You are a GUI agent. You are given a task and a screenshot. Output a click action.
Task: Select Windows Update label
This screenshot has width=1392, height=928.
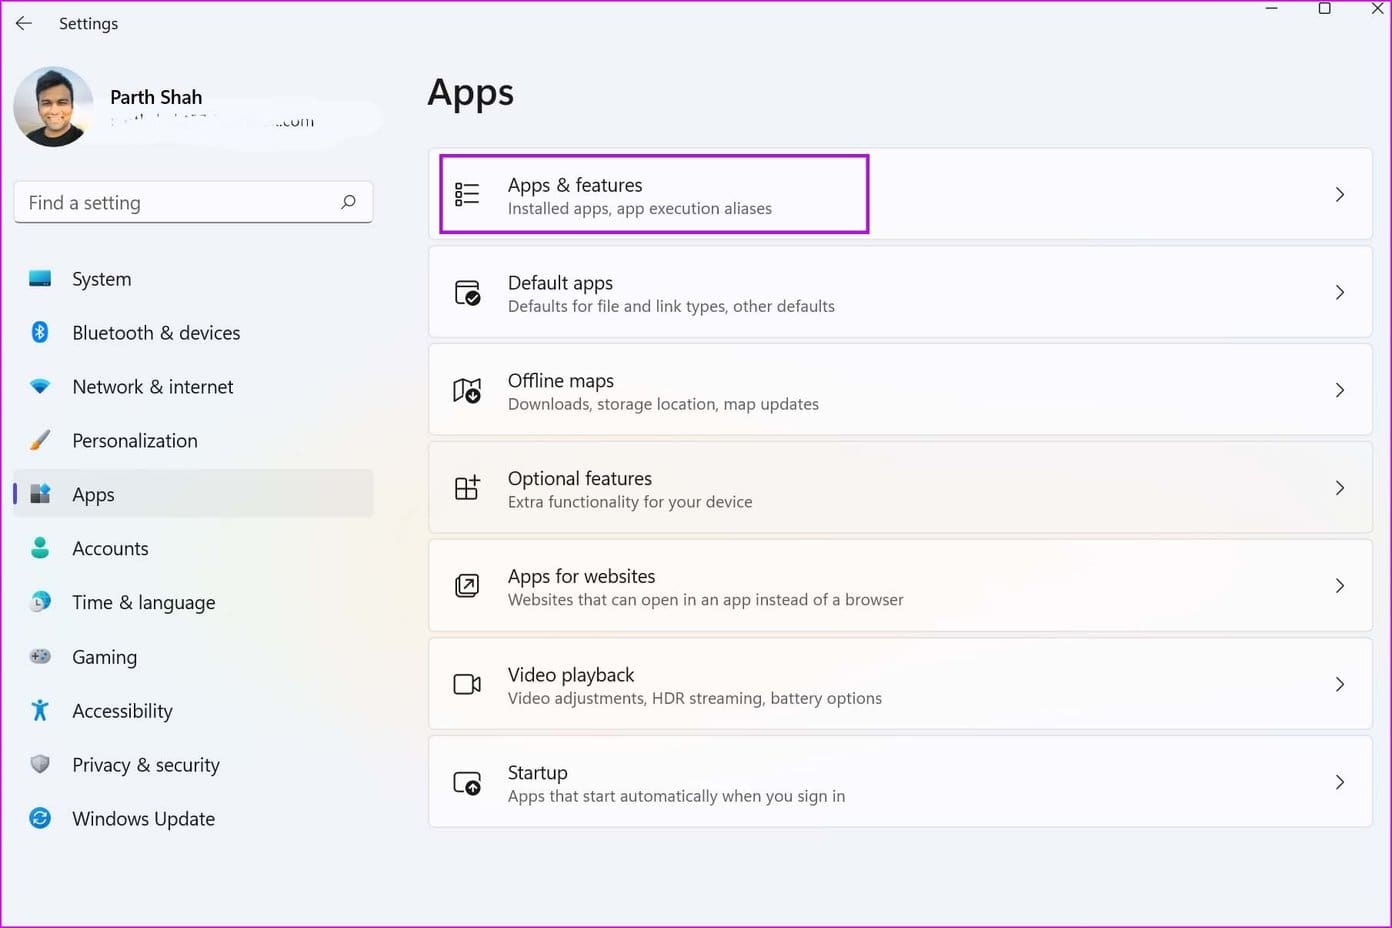click(144, 819)
